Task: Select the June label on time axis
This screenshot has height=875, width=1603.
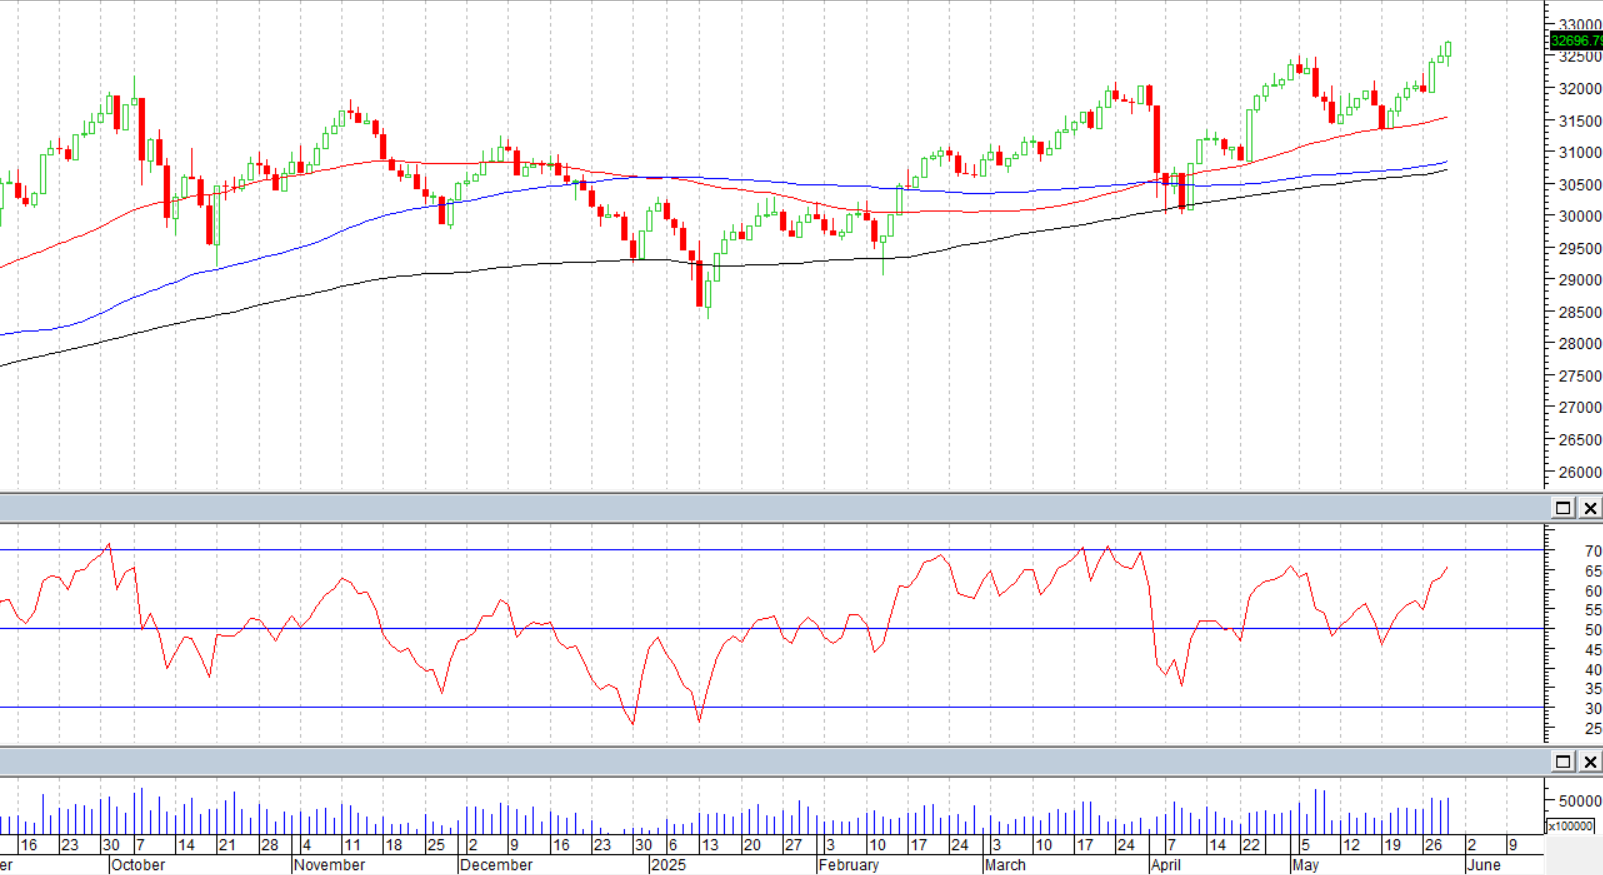Action: [1484, 865]
